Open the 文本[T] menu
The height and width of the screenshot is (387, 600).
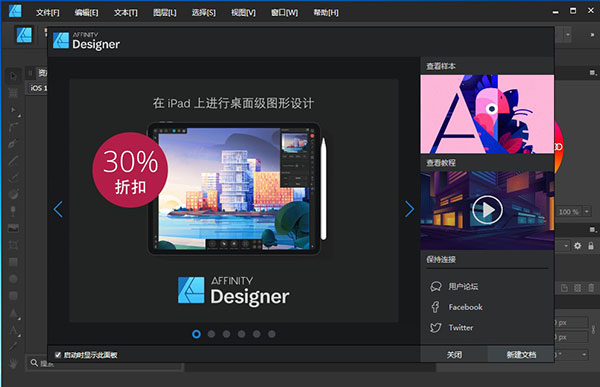(126, 13)
